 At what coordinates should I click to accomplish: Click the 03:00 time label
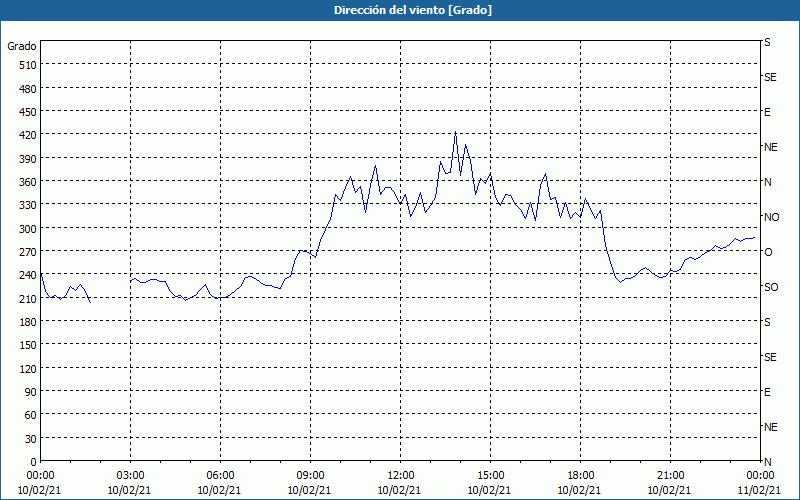point(131,476)
